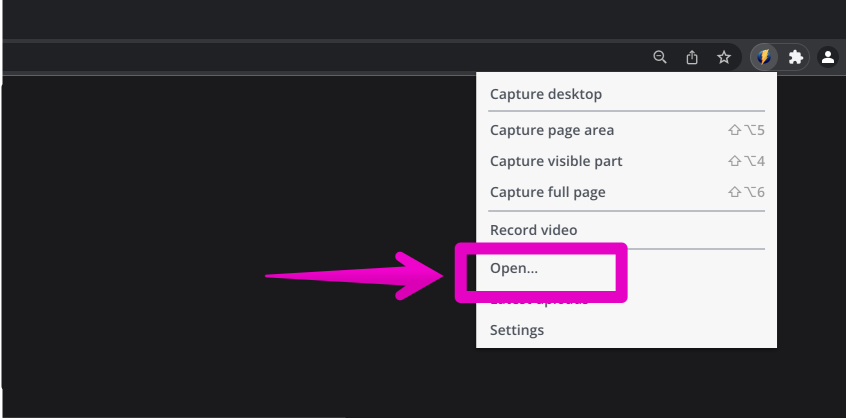This screenshot has width=846, height=418.
Task: Open the browser profile avatar
Action: (x=828, y=57)
